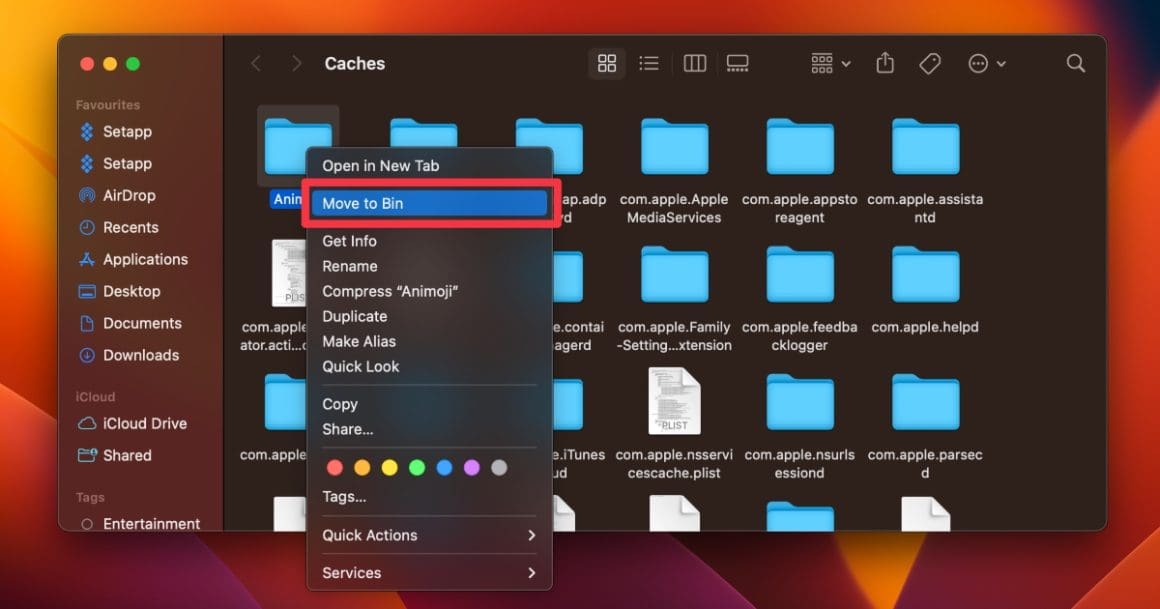
Task: Switch to column view
Action: click(694, 63)
